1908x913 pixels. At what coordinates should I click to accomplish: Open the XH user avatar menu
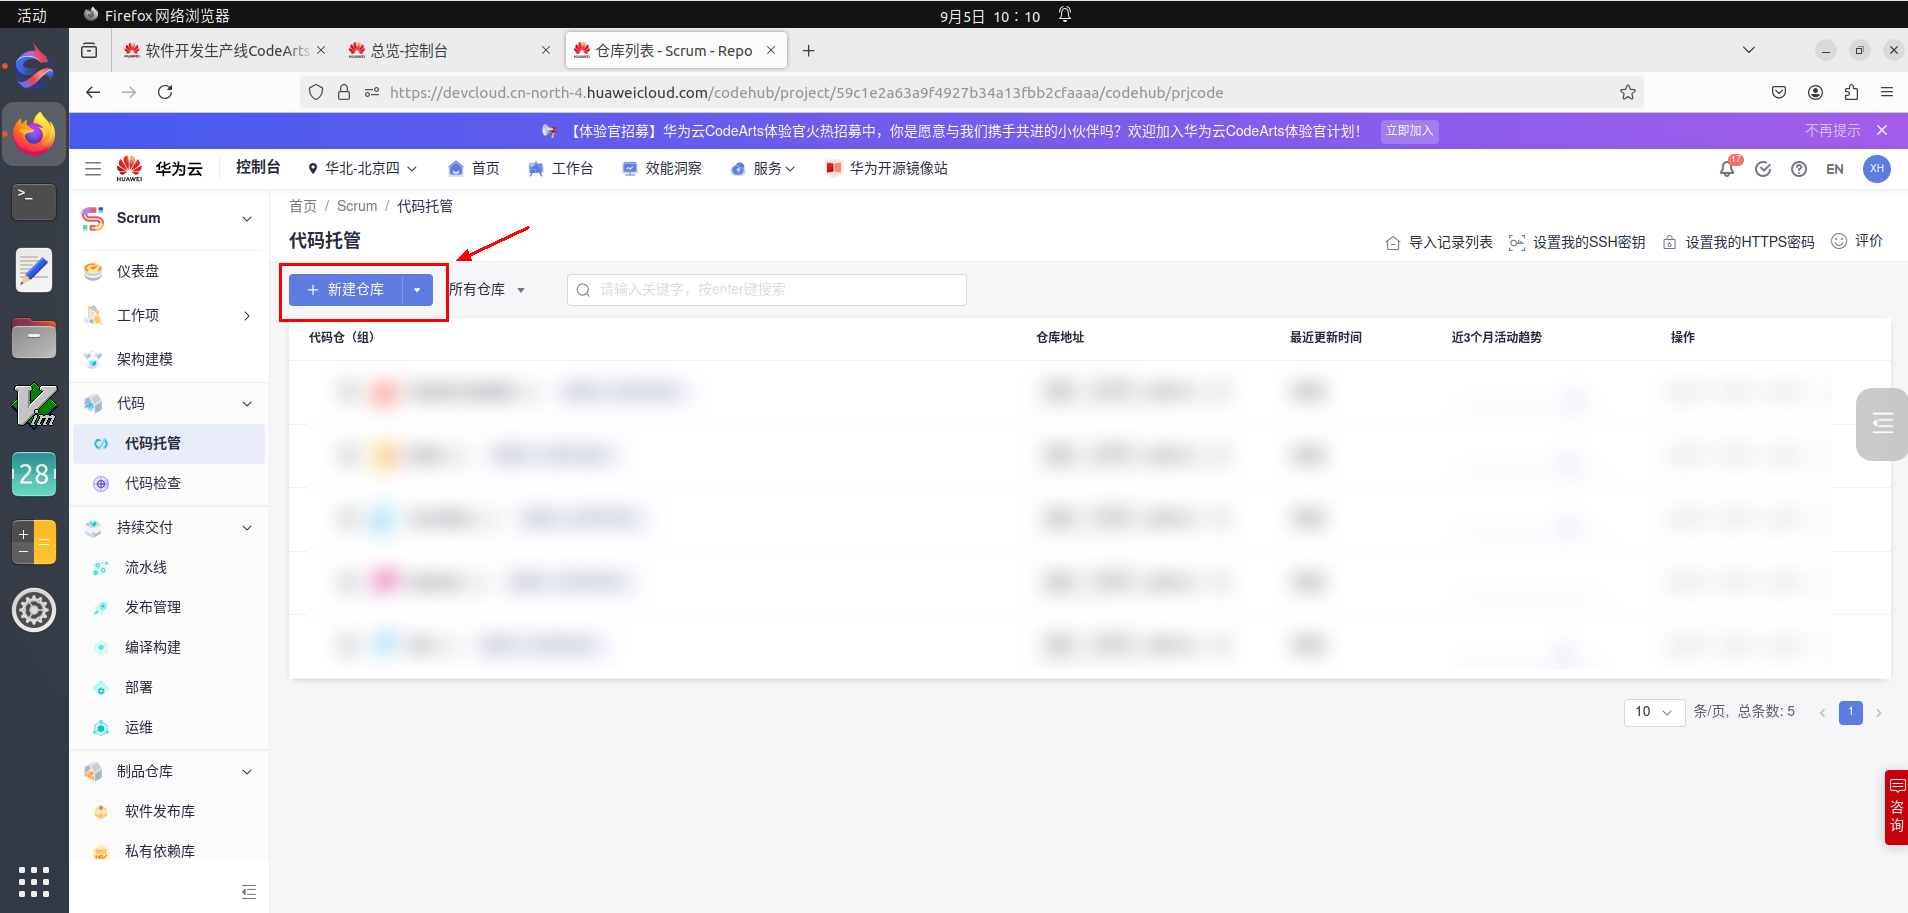[1877, 169]
